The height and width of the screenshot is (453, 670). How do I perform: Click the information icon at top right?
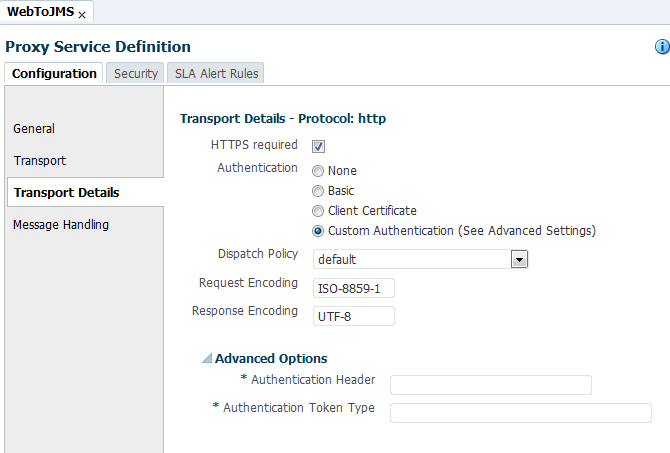(661, 47)
